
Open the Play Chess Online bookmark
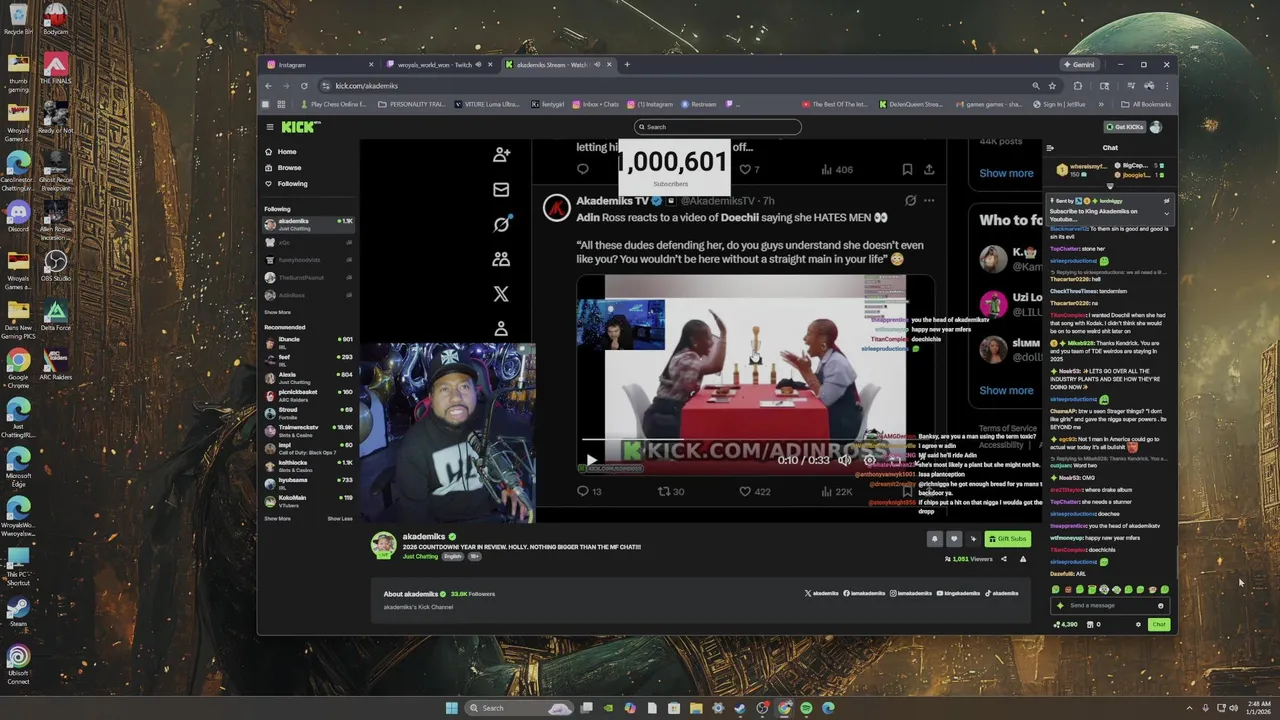click(x=333, y=104)
